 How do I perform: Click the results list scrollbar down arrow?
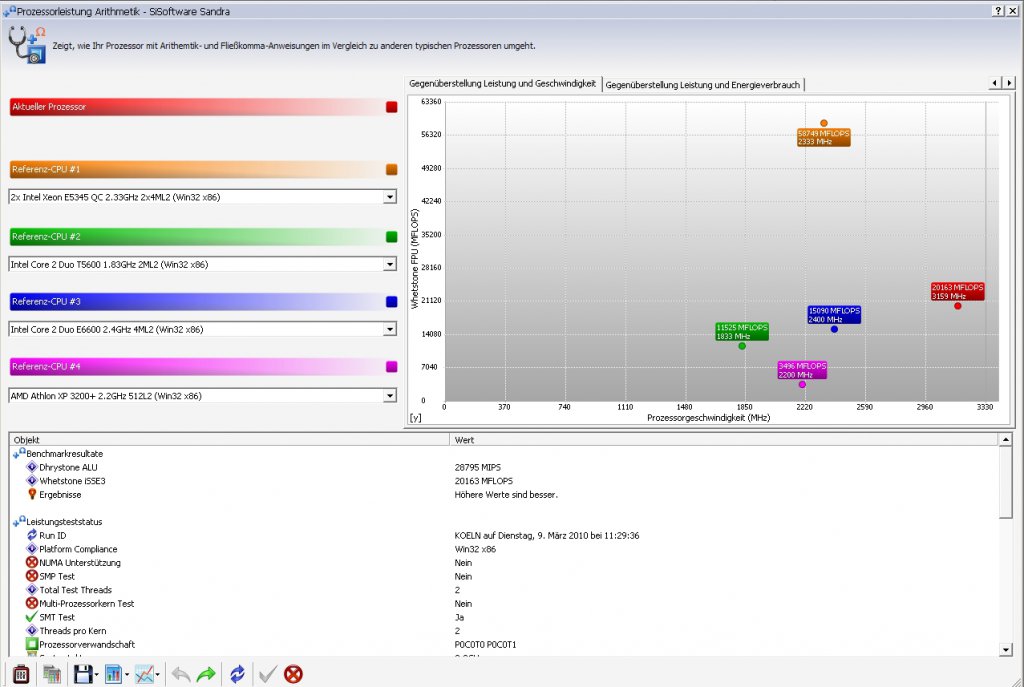click(x=1006, y=650)
